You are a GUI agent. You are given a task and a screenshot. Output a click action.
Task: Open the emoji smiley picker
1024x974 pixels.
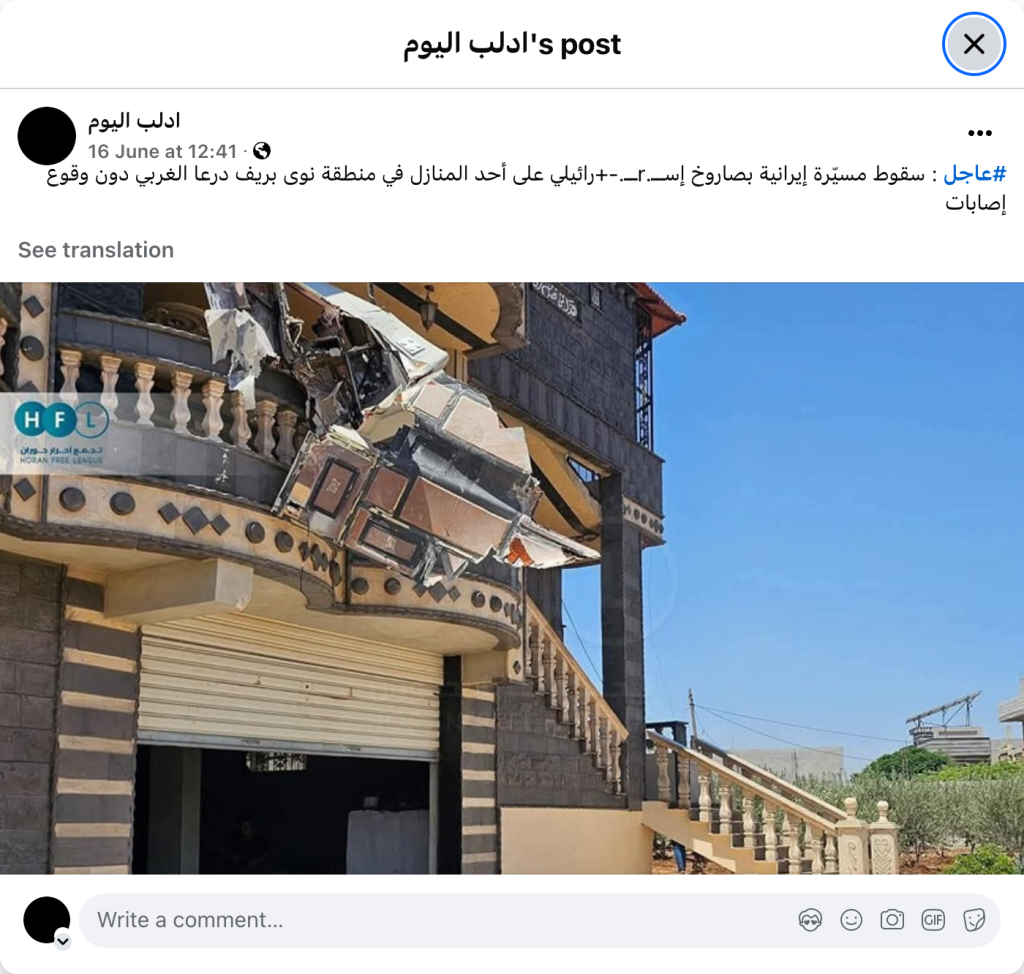(851, 920)
